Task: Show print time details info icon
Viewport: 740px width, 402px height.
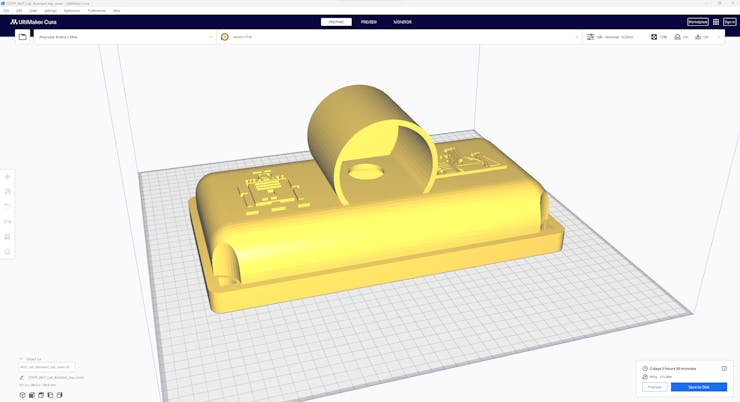Action: [724, 368]
